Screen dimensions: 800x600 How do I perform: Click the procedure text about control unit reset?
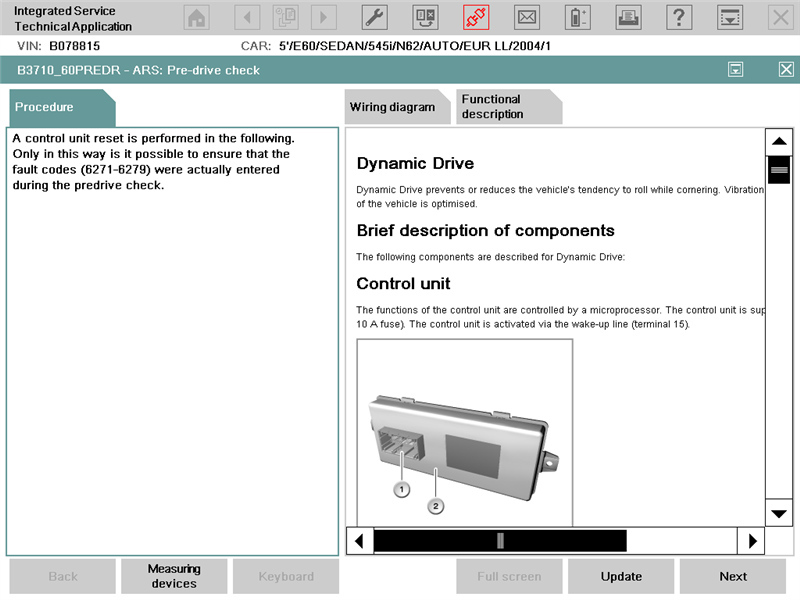coord(153,162)
